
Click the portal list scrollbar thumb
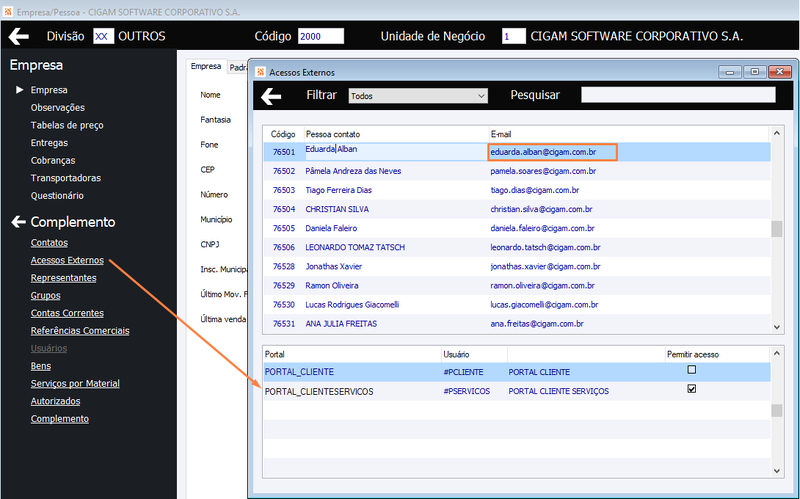[777, 410]
